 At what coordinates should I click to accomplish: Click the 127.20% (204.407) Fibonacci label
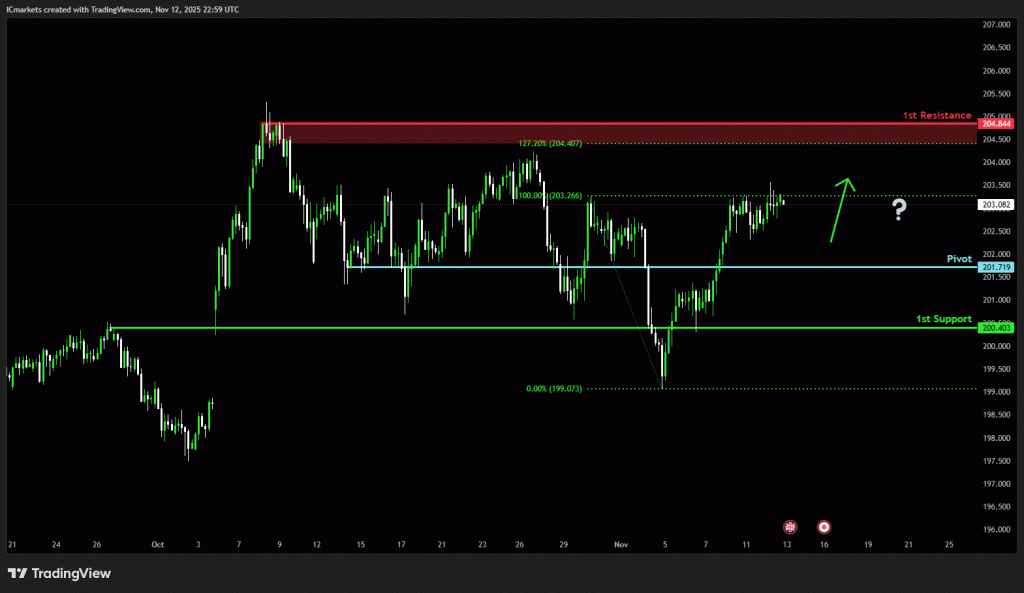tap(549, 144)
